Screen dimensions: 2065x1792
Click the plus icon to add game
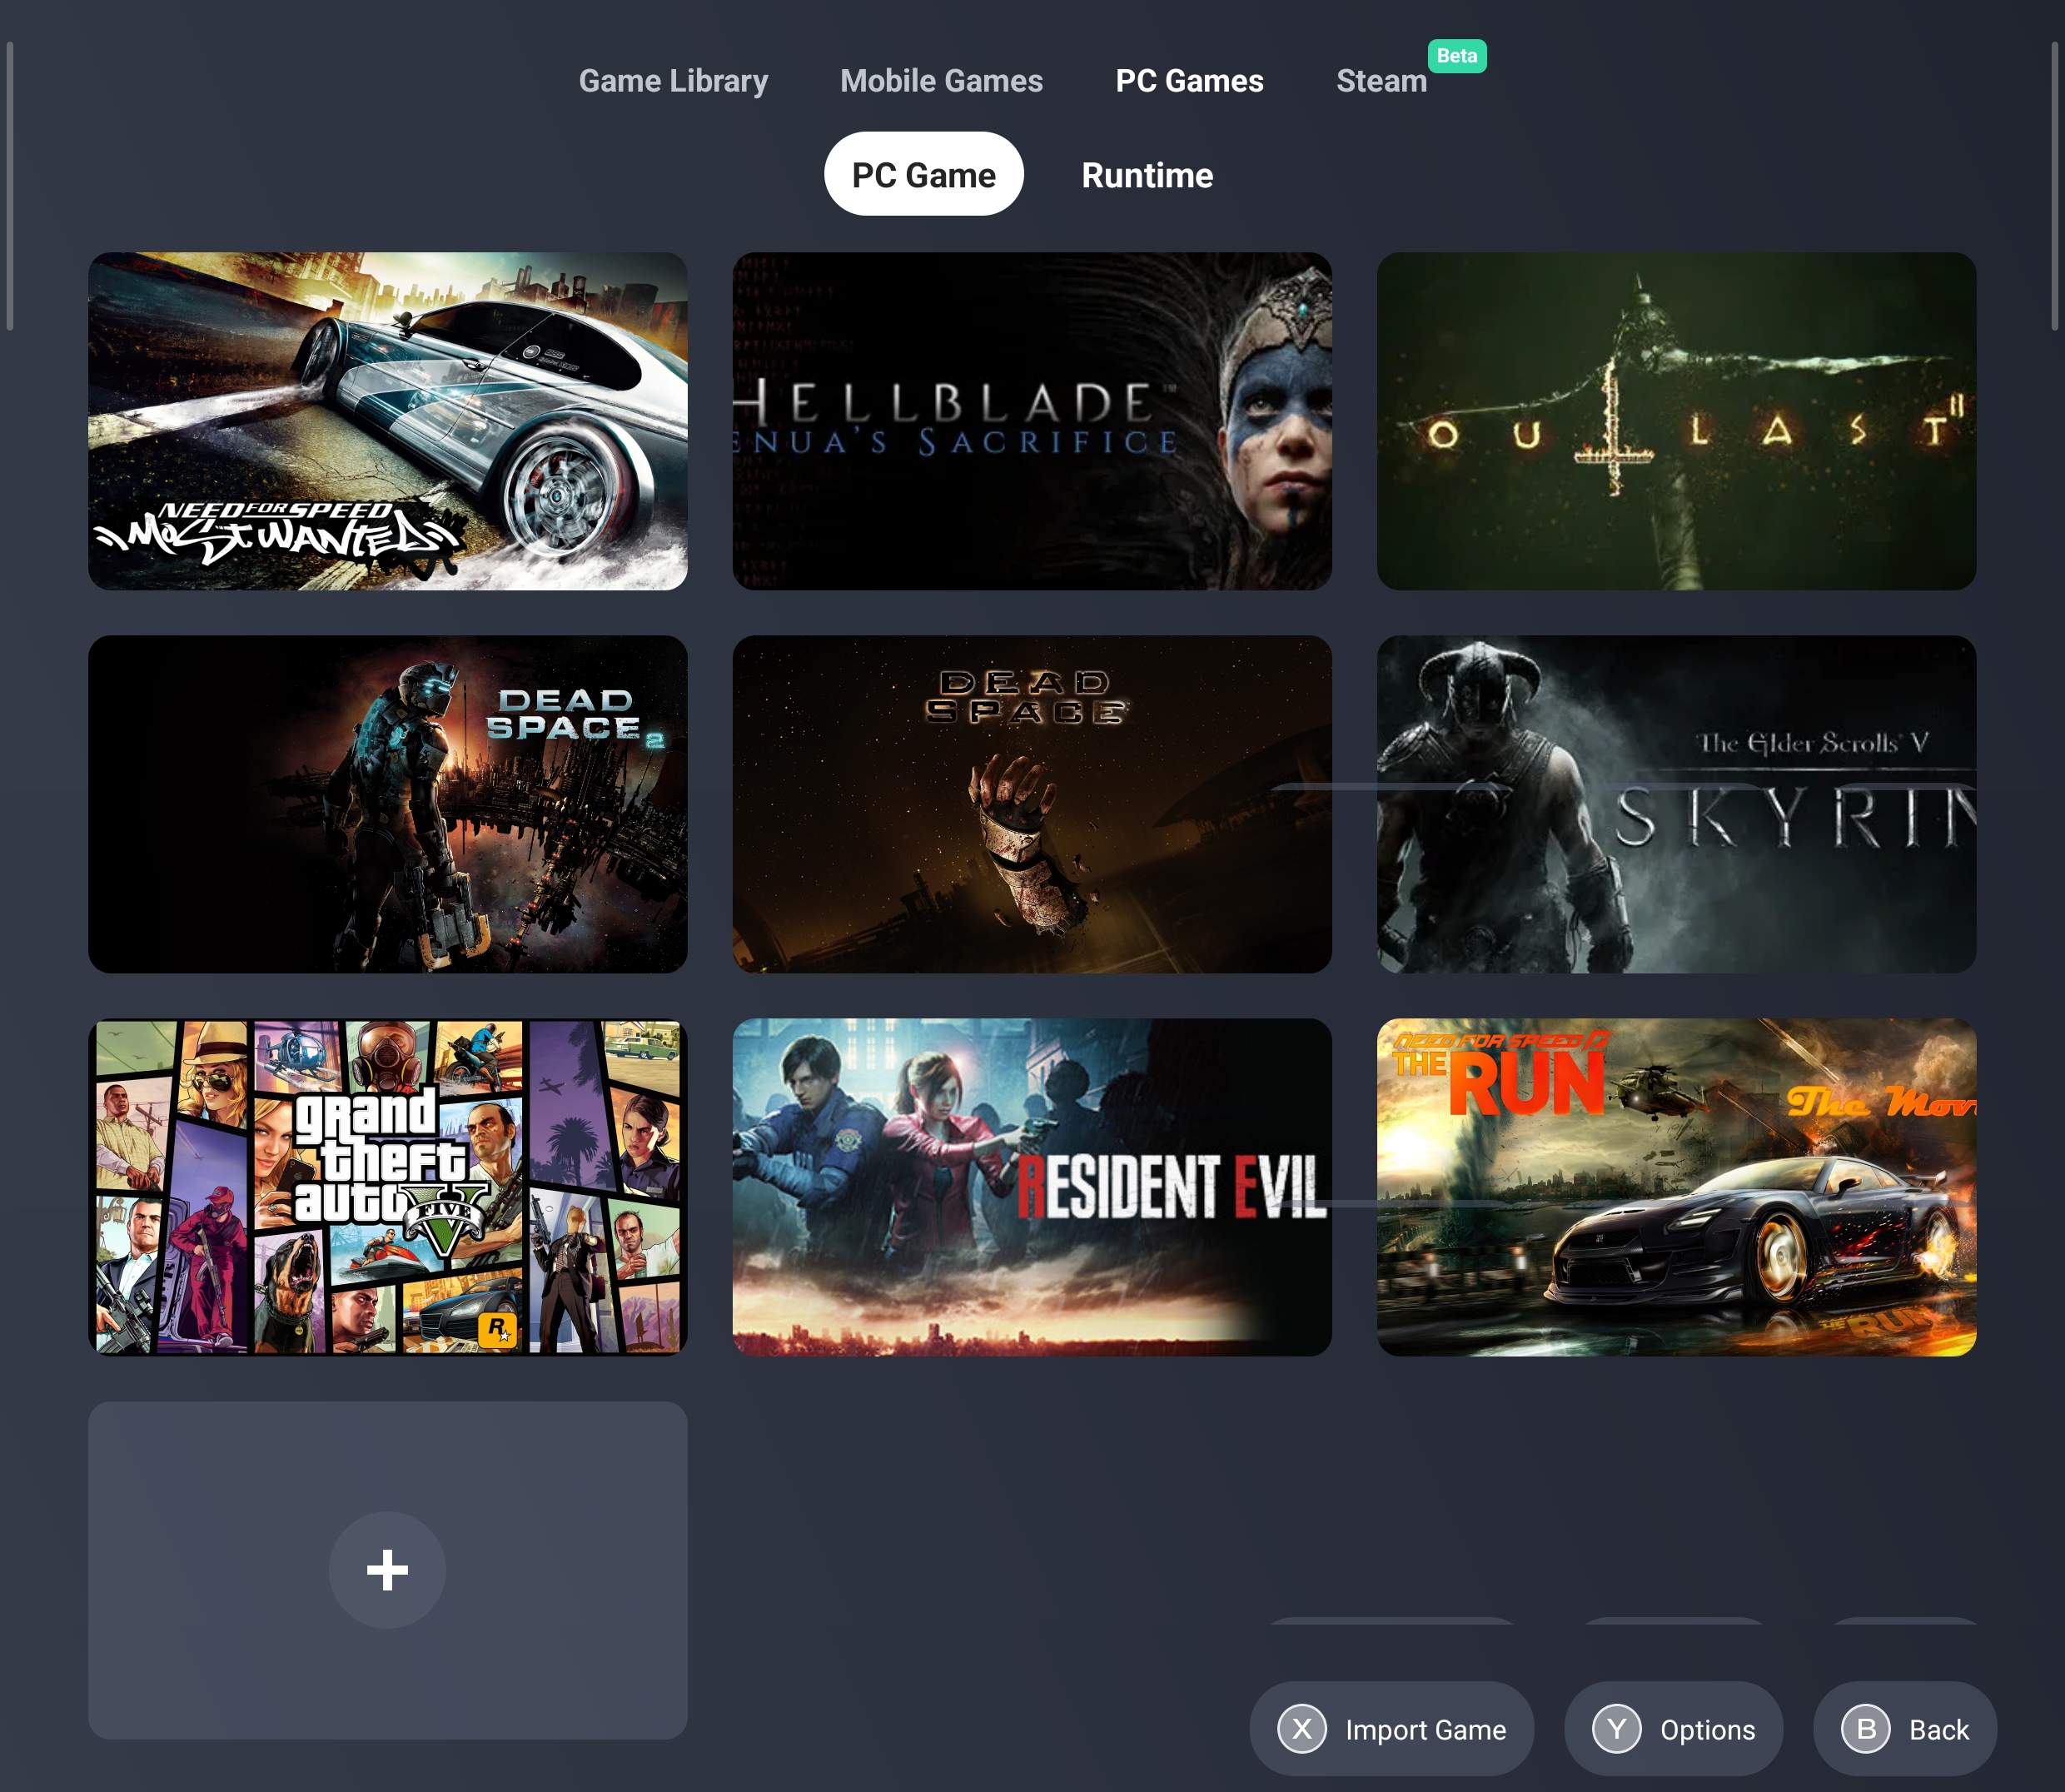(387, 1570)
